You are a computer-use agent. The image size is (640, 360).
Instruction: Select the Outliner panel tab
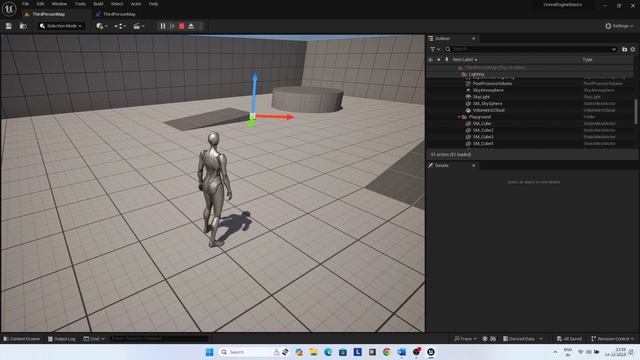tap(442, 38)
